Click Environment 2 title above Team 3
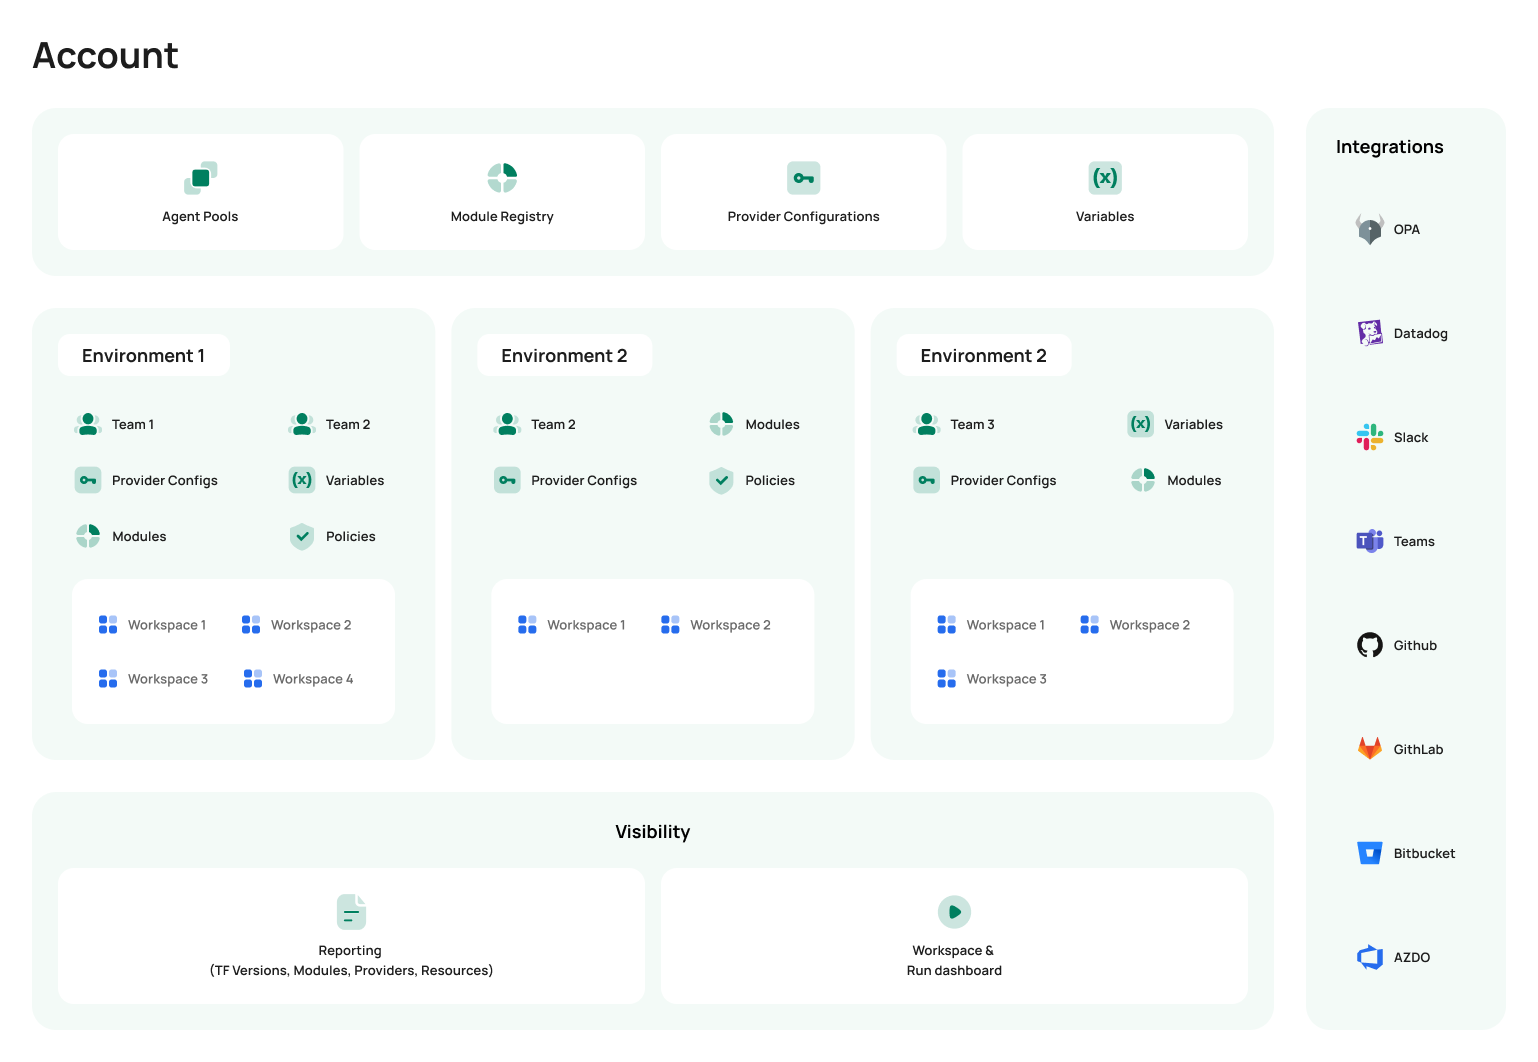Screen dimensions: 1538x1062 point(984,356)
